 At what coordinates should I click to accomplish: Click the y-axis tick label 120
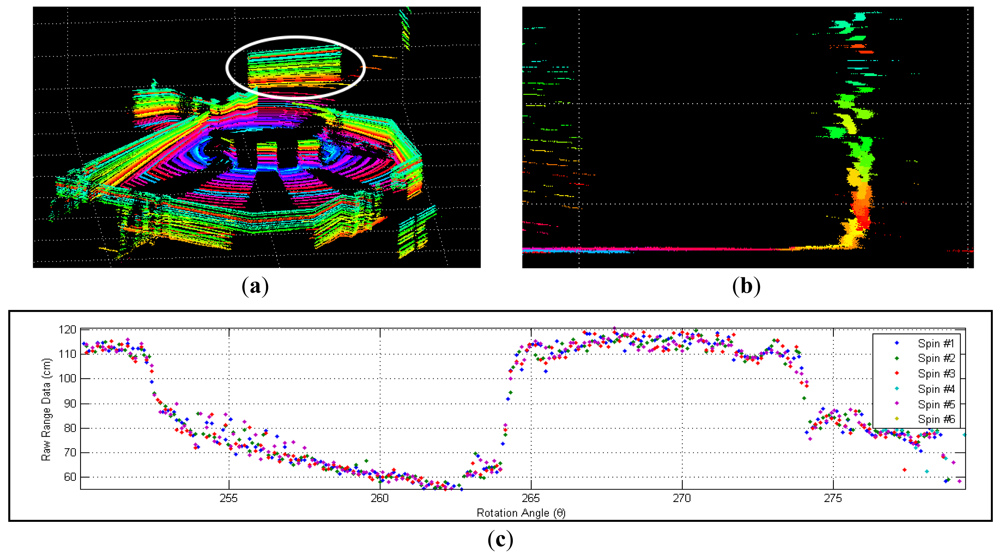pyautogui.click(x=68, y=330)
